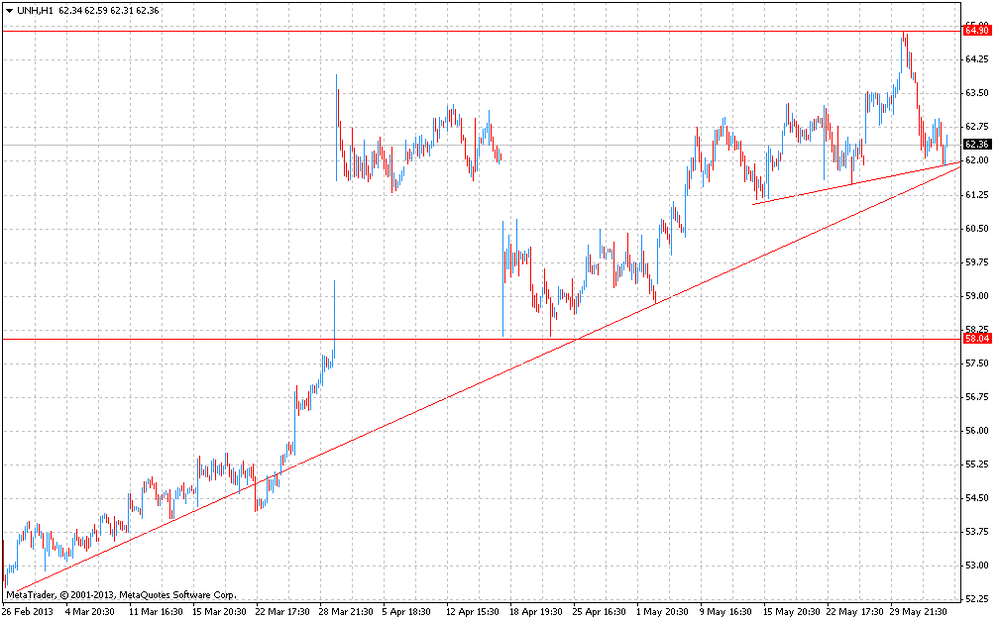The image size is (1000, 620).
Task: Click the 28 Mar 21:30 time label
Action: pyautogui.click(x=346, y=612)
